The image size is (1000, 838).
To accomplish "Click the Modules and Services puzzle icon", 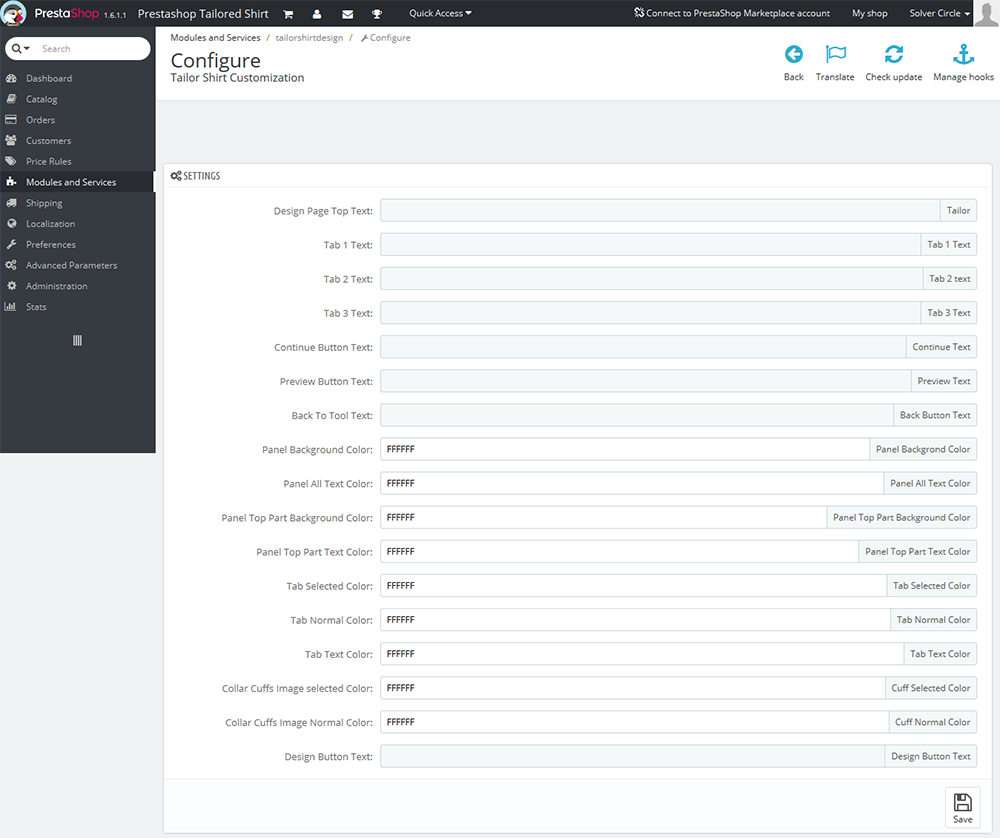I will [11, 182].
